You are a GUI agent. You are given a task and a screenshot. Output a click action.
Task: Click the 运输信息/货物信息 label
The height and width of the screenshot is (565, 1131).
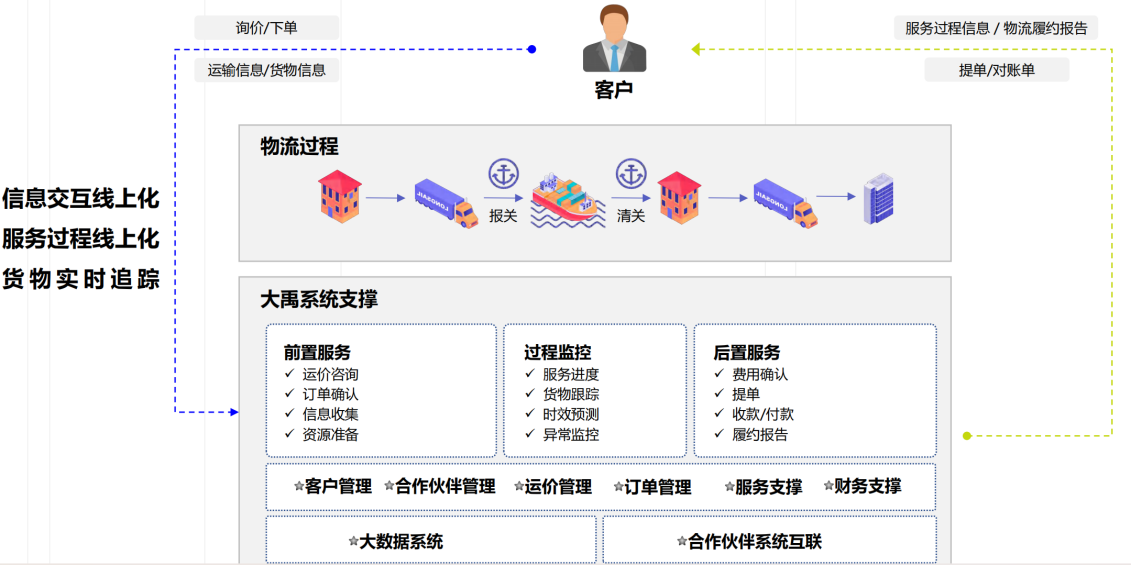point(266,70)
